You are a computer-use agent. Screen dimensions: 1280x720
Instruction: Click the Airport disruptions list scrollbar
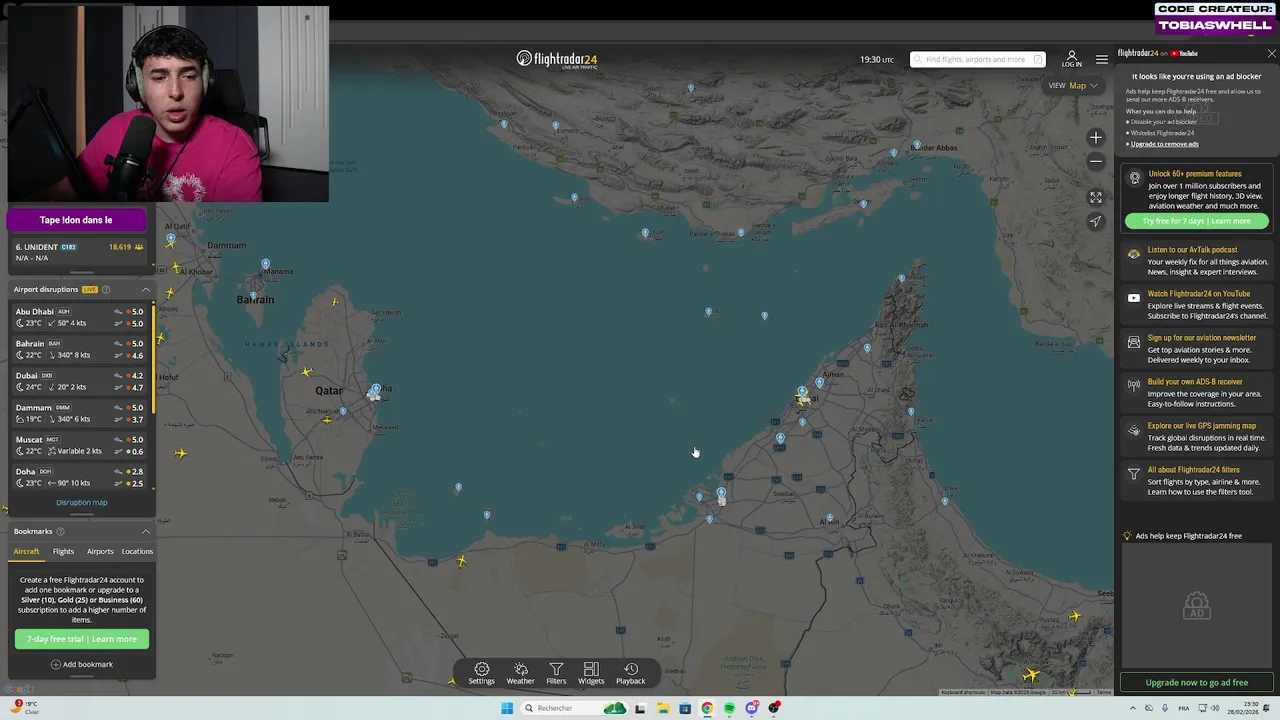pyautogui.click(x=153, y=360)
